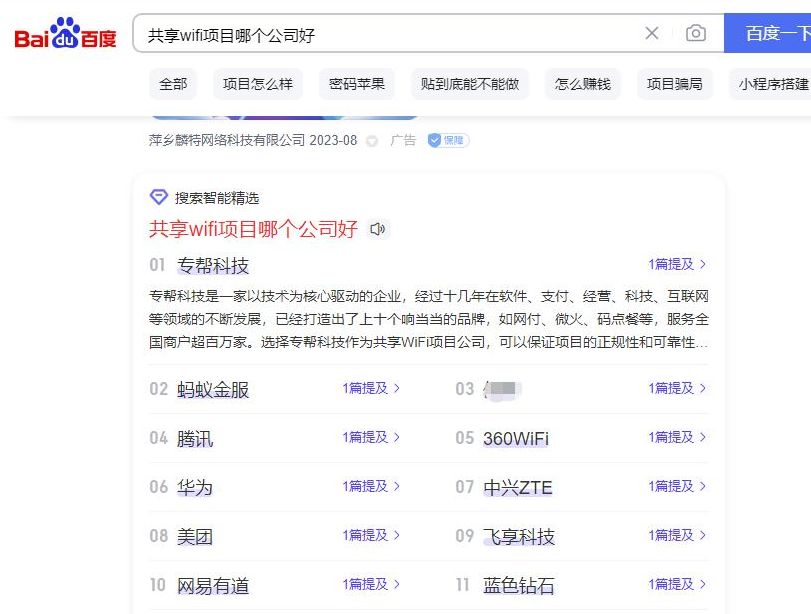This screenshot has width=811, height=614.
Task: Open the 蚂蚁金服 result link
Action: pyautogui.click(x=215, y=389)
